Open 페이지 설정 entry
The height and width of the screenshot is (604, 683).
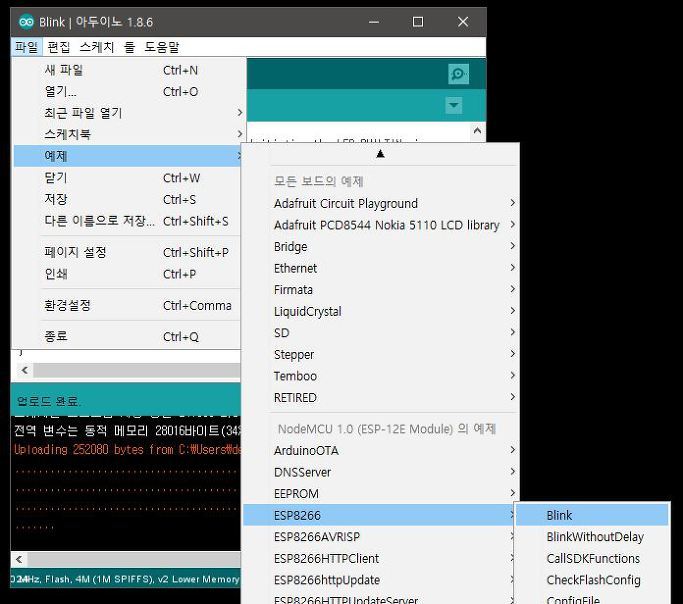point(127,253)
